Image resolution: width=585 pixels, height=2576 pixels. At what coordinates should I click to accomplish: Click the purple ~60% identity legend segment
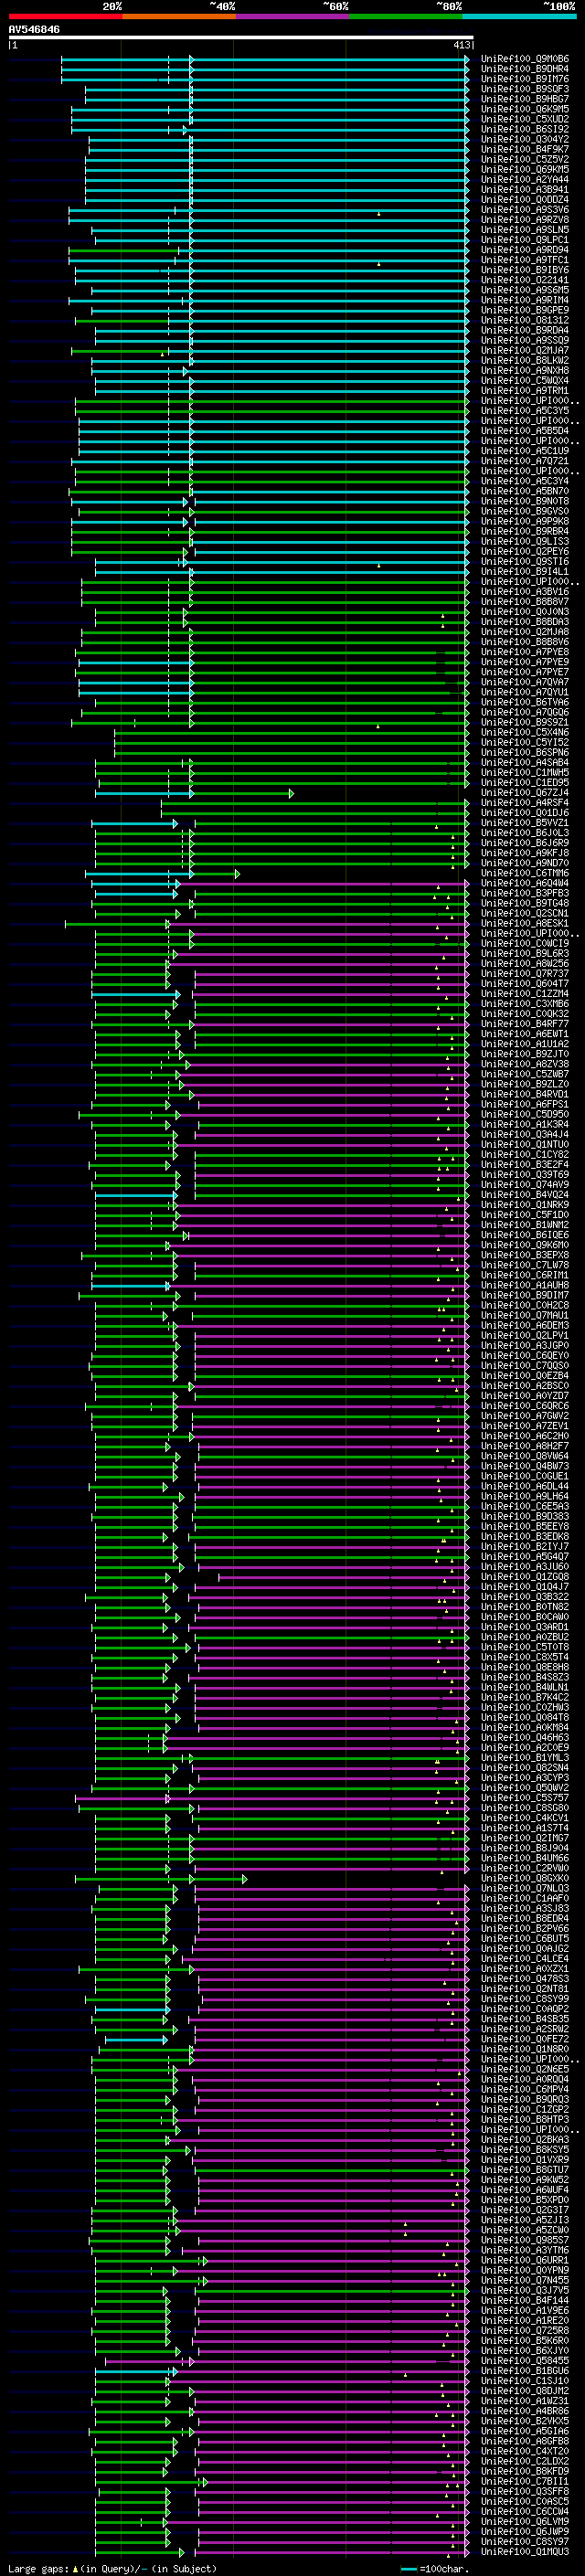point(293,16)
